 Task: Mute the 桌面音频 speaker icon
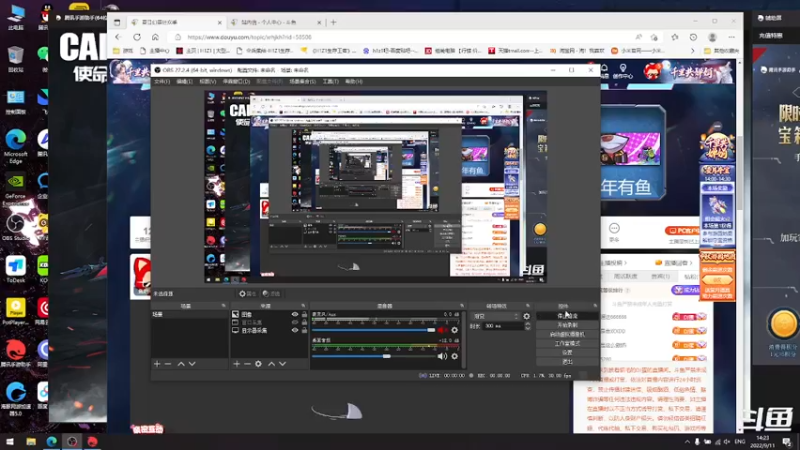[x=442, y=356]
